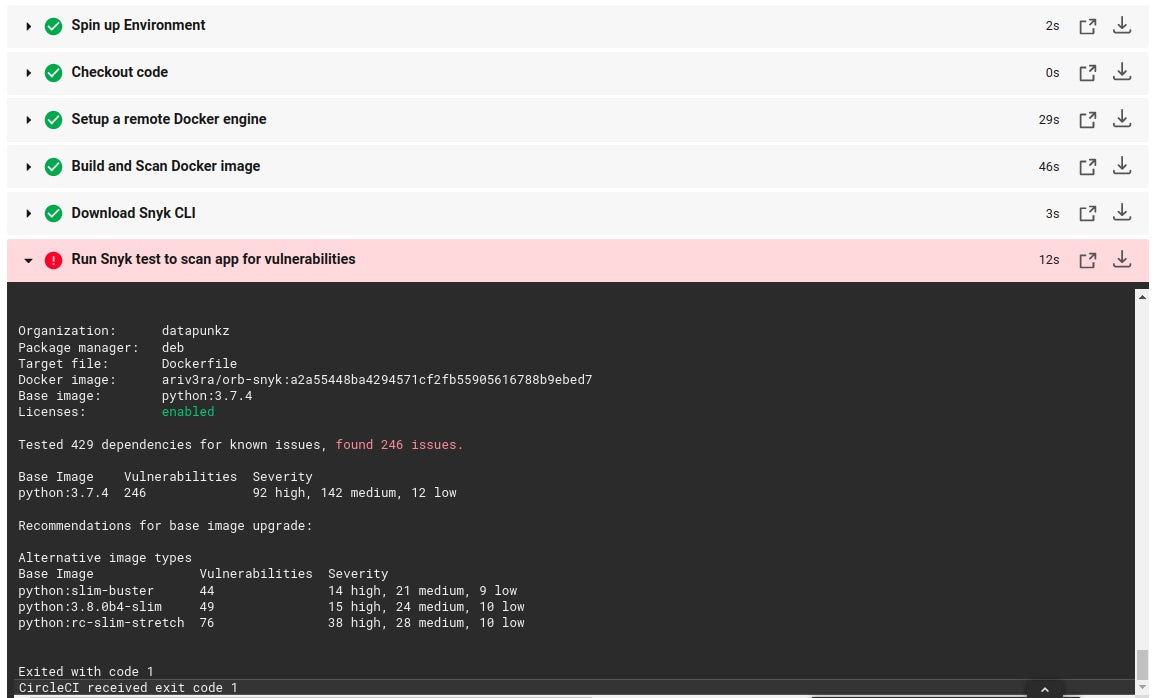Viewport: 1166px width, 698px height.
Task: Open the Snyk test step in new tab
Action: coord(1088,259)
